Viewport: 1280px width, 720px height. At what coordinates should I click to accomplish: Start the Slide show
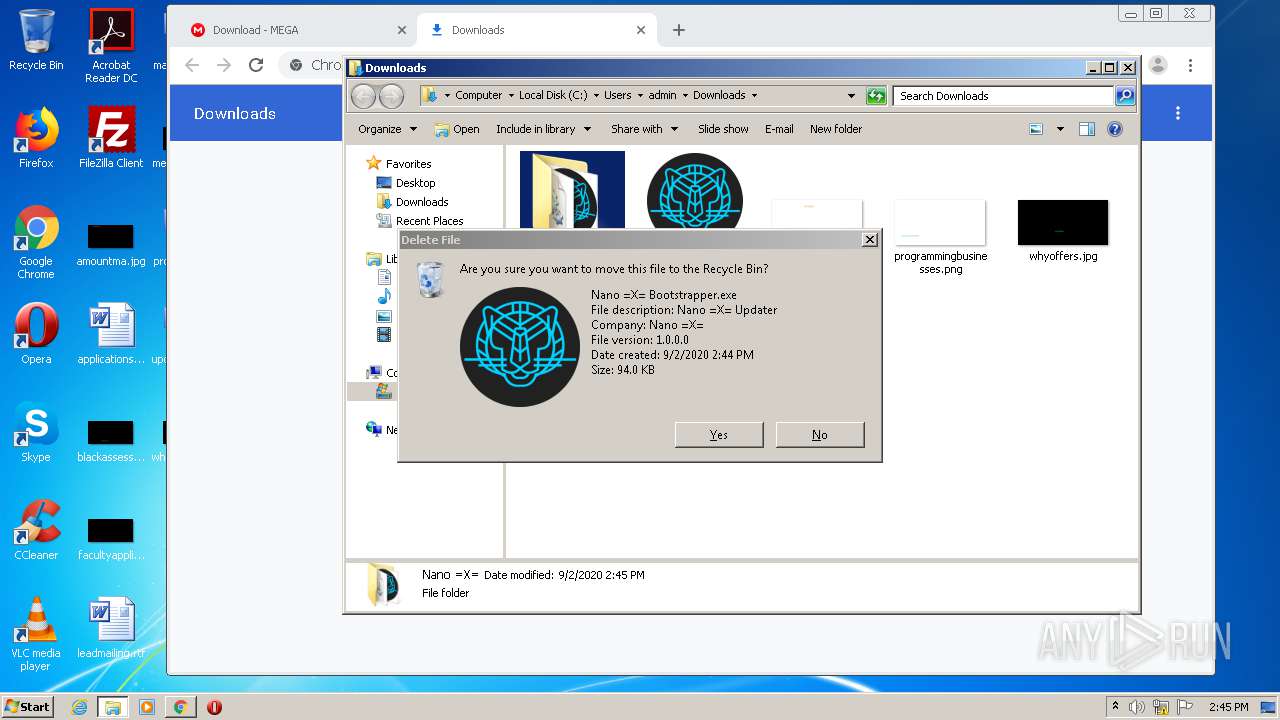click(723, 129)
